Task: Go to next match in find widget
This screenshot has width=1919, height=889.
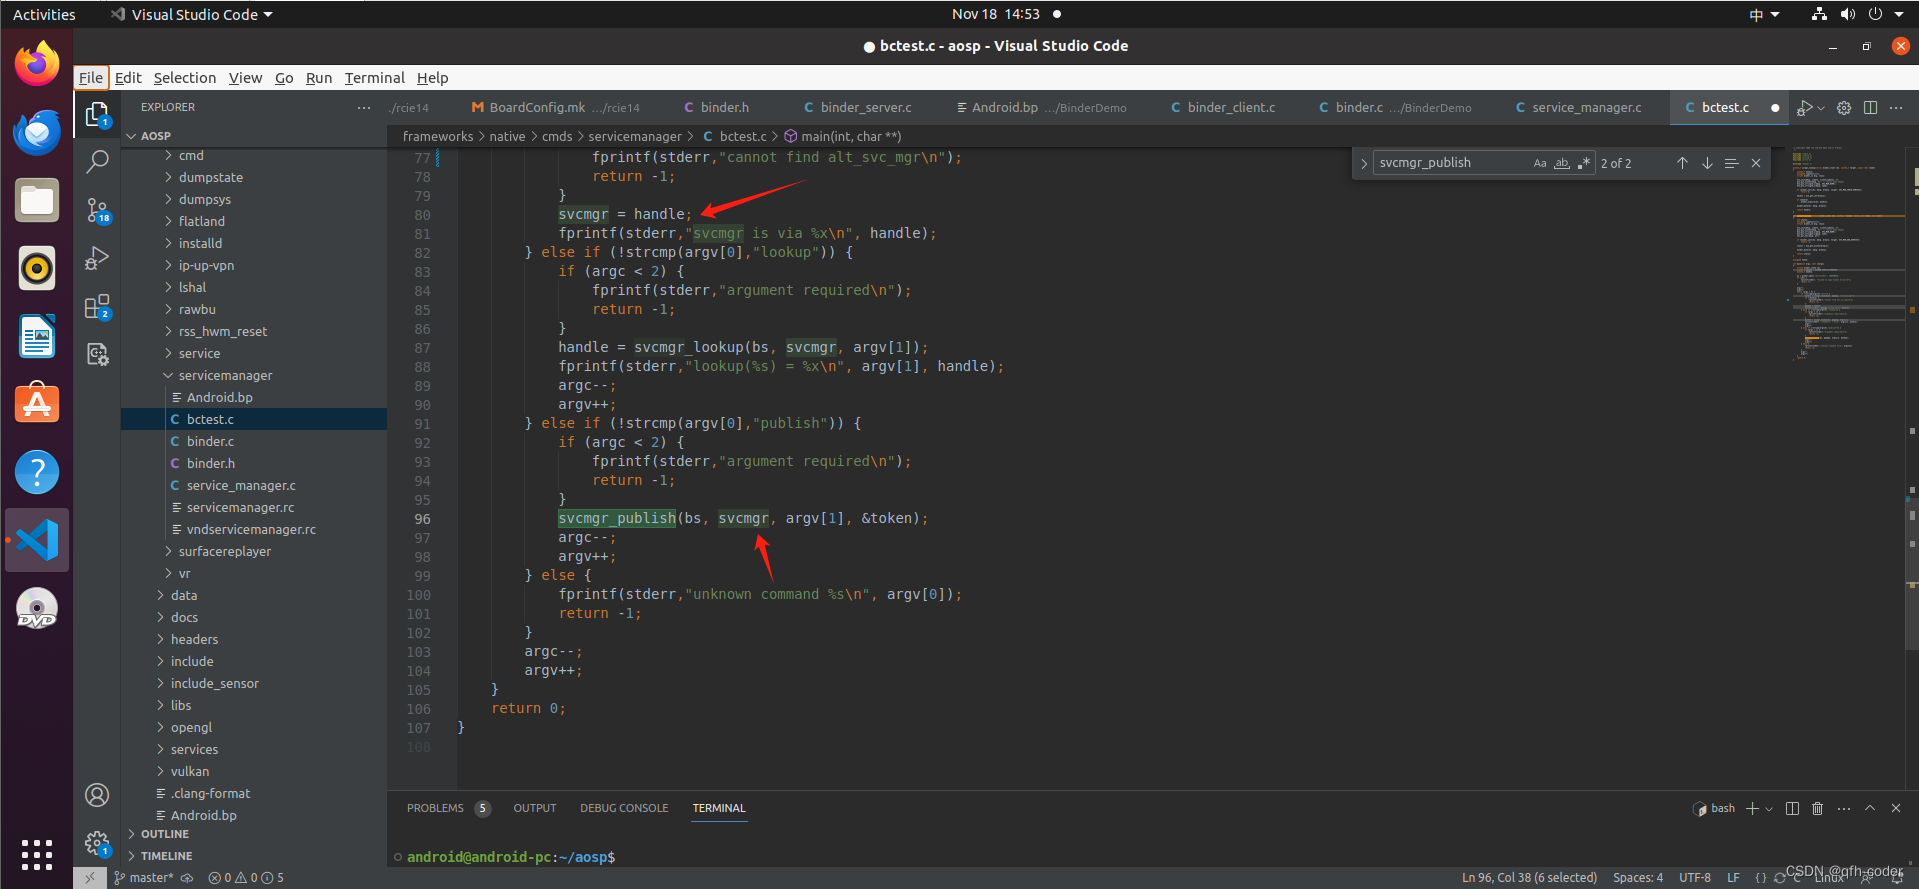Action: (1707, 163)
